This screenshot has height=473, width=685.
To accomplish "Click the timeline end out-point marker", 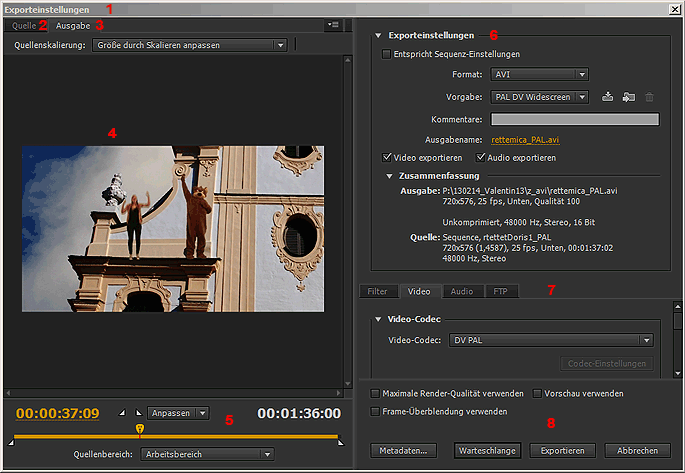I will click(340, 443).
